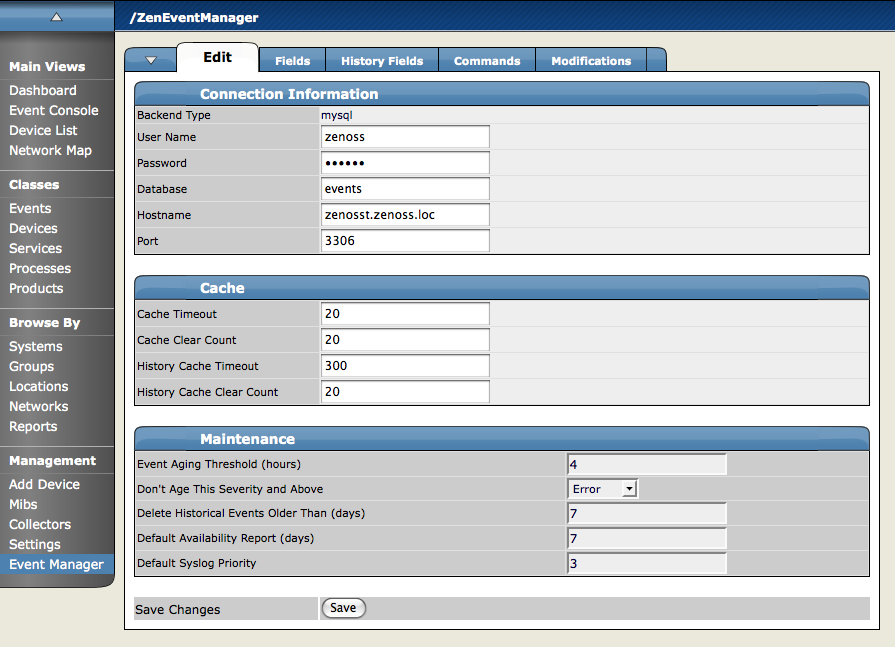895x647 pixels.
Task: Open the Modifications tab
Action: pos(591,60)
